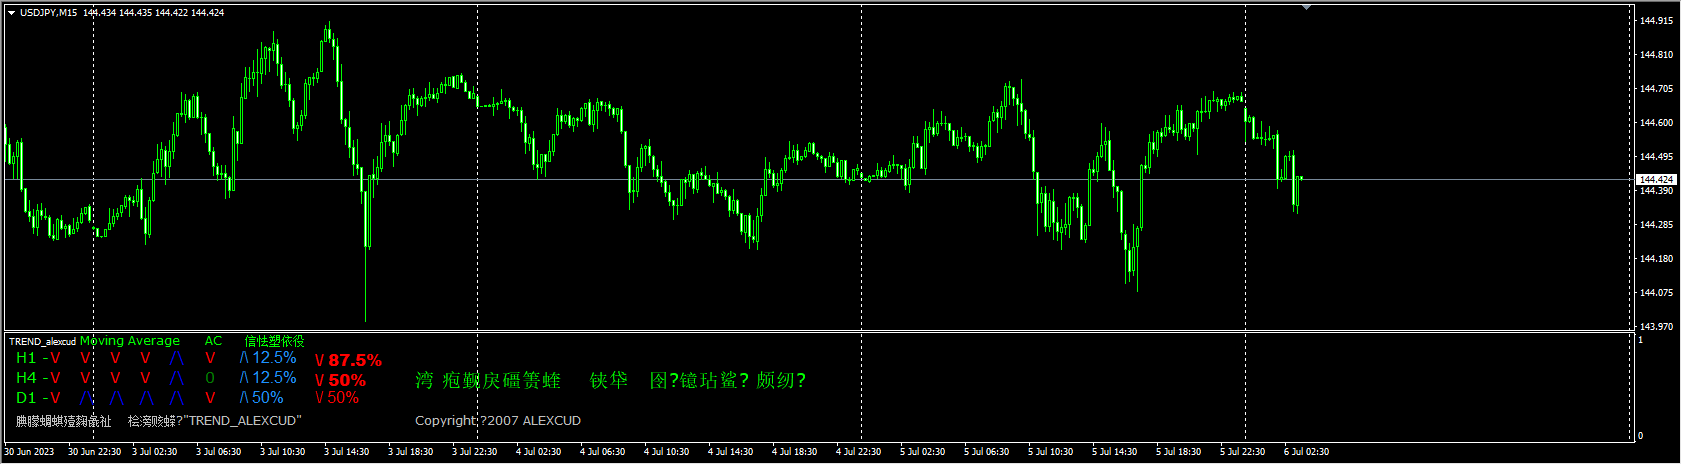This screenshot has width=1682, height=465.
Task: Click the 3 Jul 06:30 time label
Action: pos(218,452)
